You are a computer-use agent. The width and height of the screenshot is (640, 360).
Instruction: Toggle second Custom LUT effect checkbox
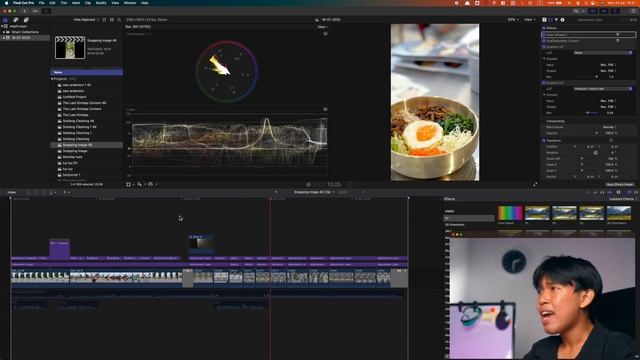(x=544, y=83)
